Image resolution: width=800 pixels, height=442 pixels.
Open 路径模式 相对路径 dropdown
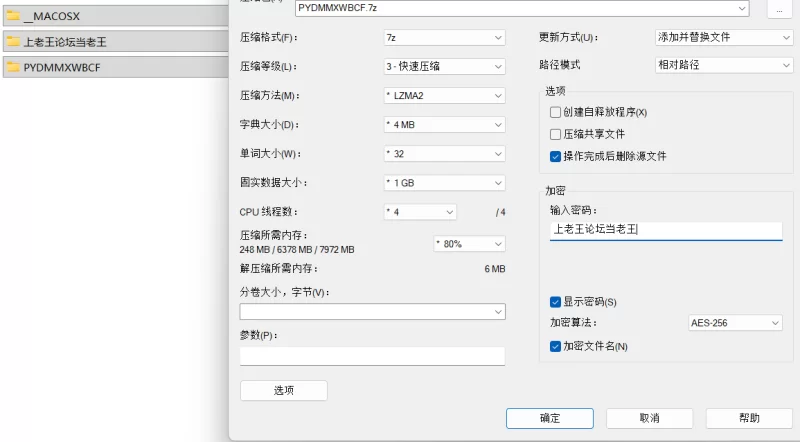tap(723, 65)
